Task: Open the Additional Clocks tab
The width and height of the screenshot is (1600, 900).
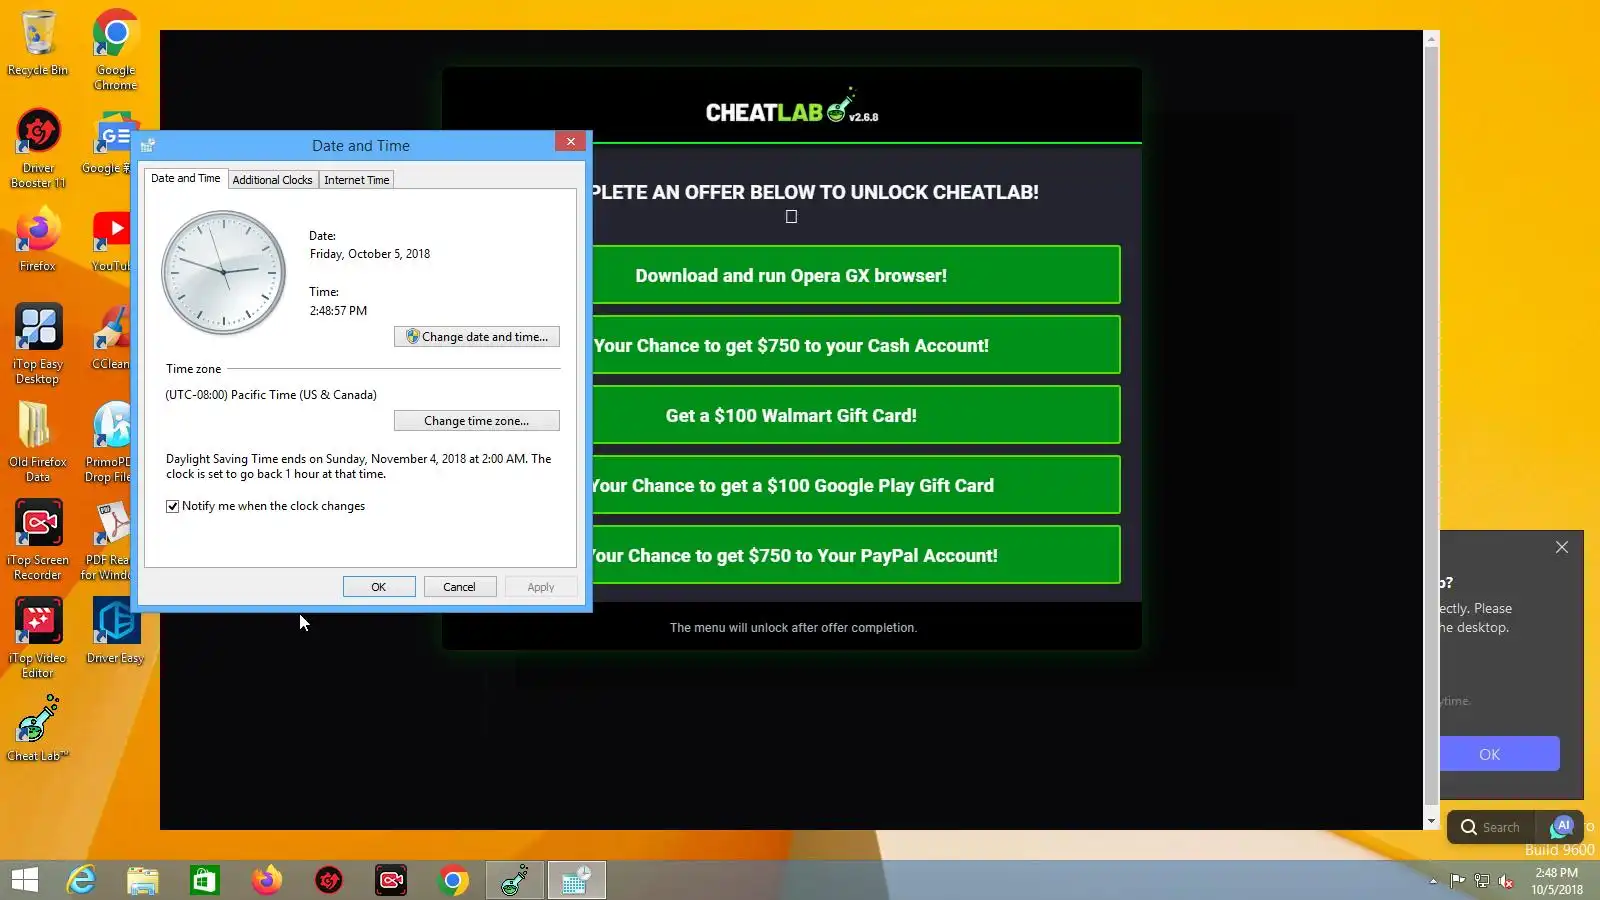Action: tap(272, 180)
